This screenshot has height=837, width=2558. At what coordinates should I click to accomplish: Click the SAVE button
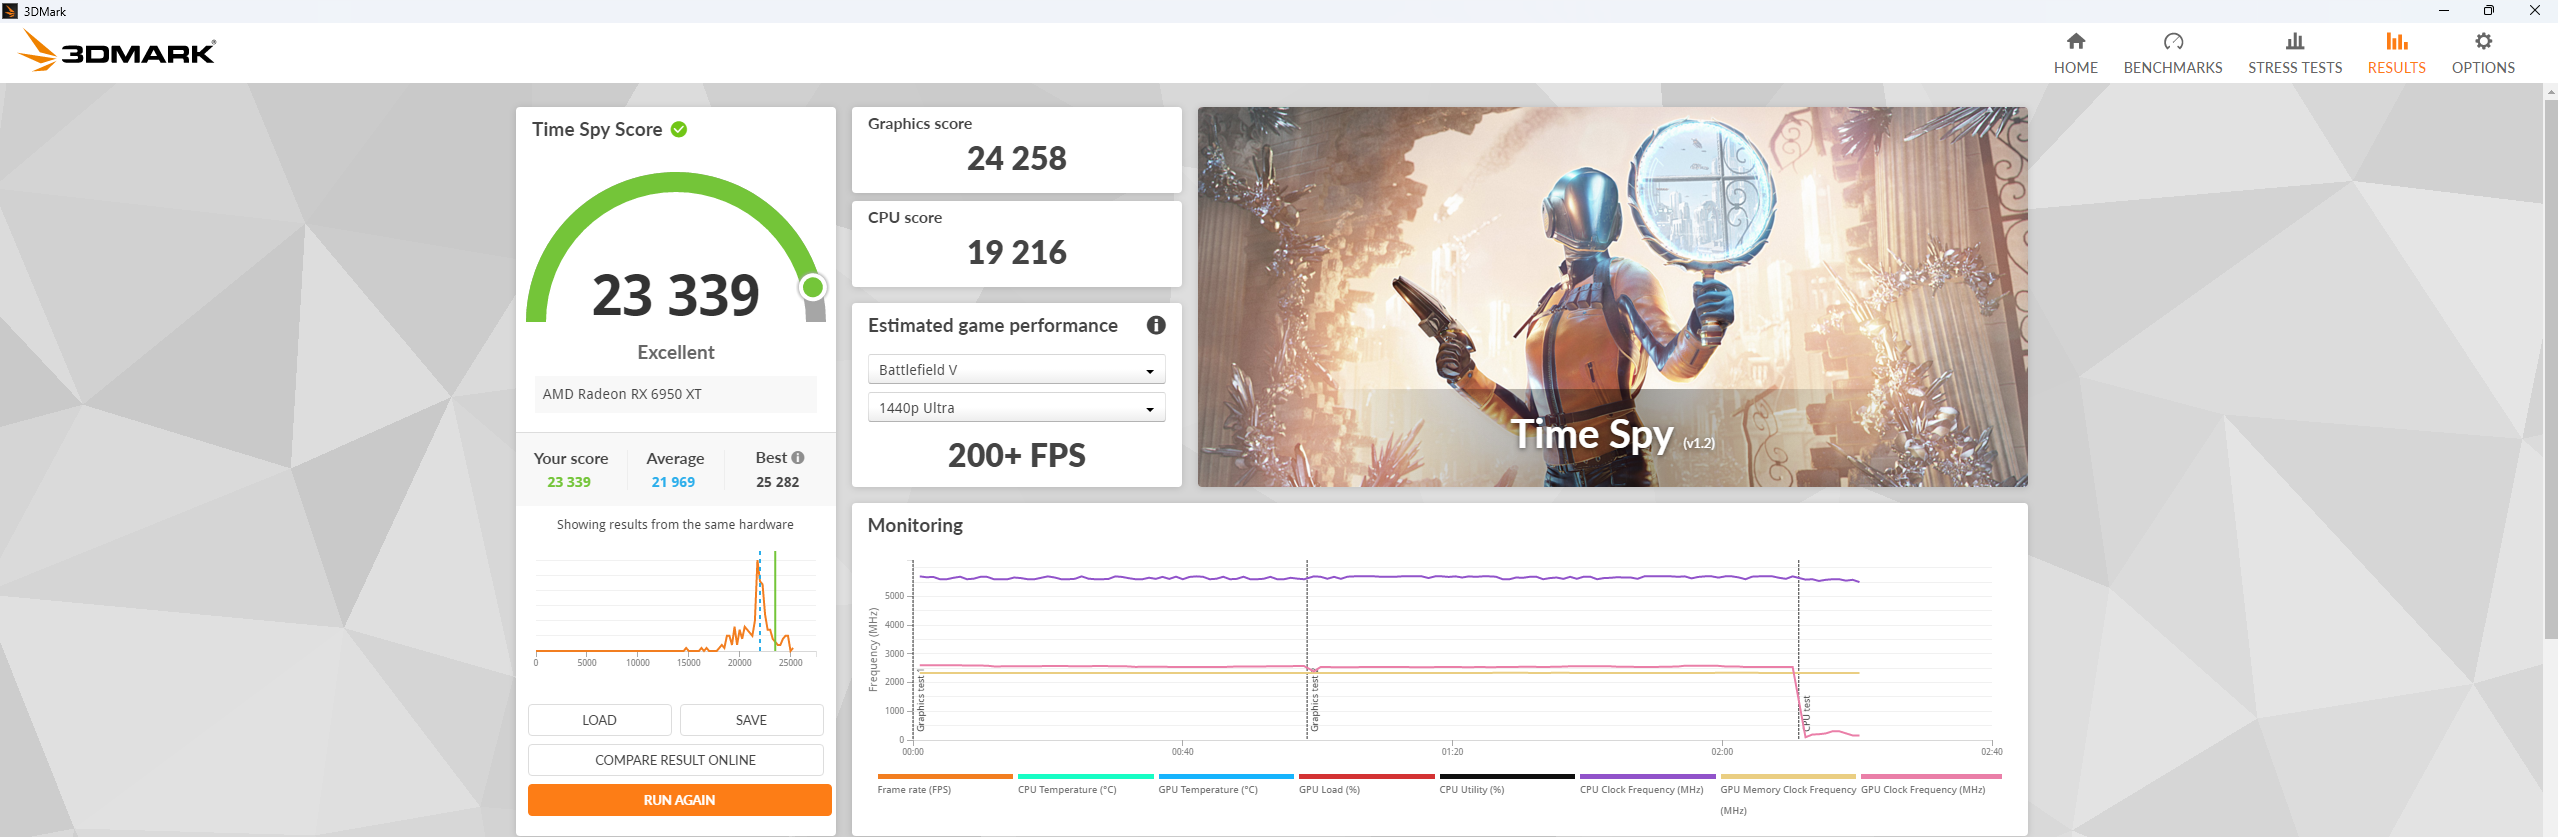tap(751, 720)
